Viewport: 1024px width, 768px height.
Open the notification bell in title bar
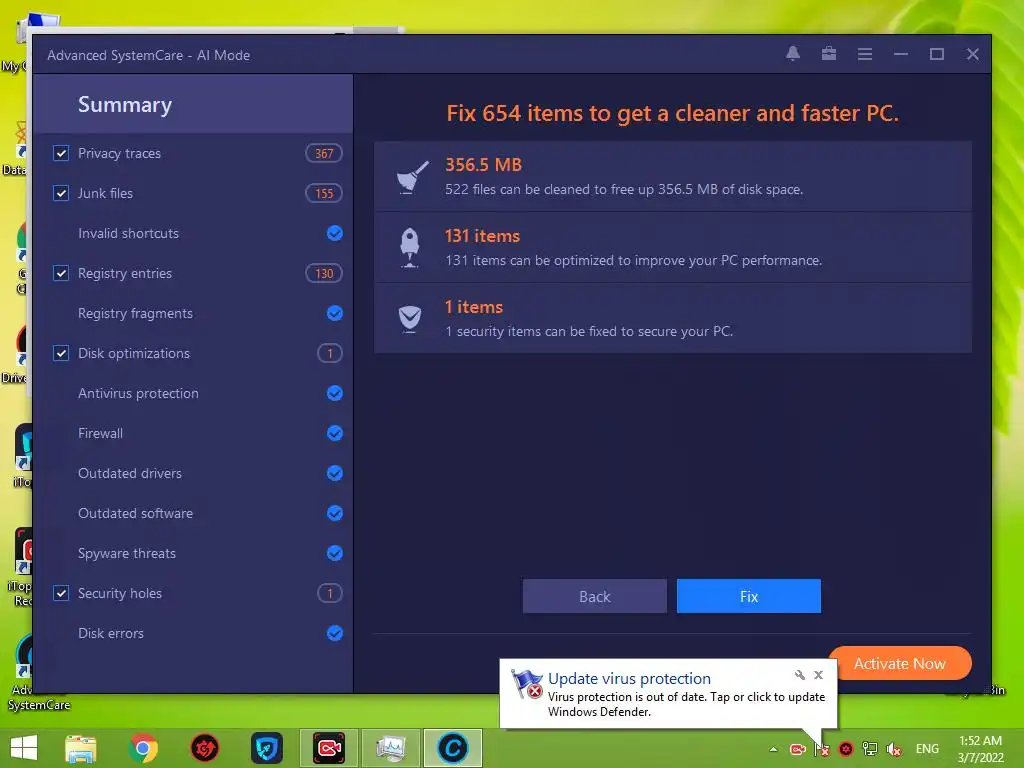click(x=793, y=54)
